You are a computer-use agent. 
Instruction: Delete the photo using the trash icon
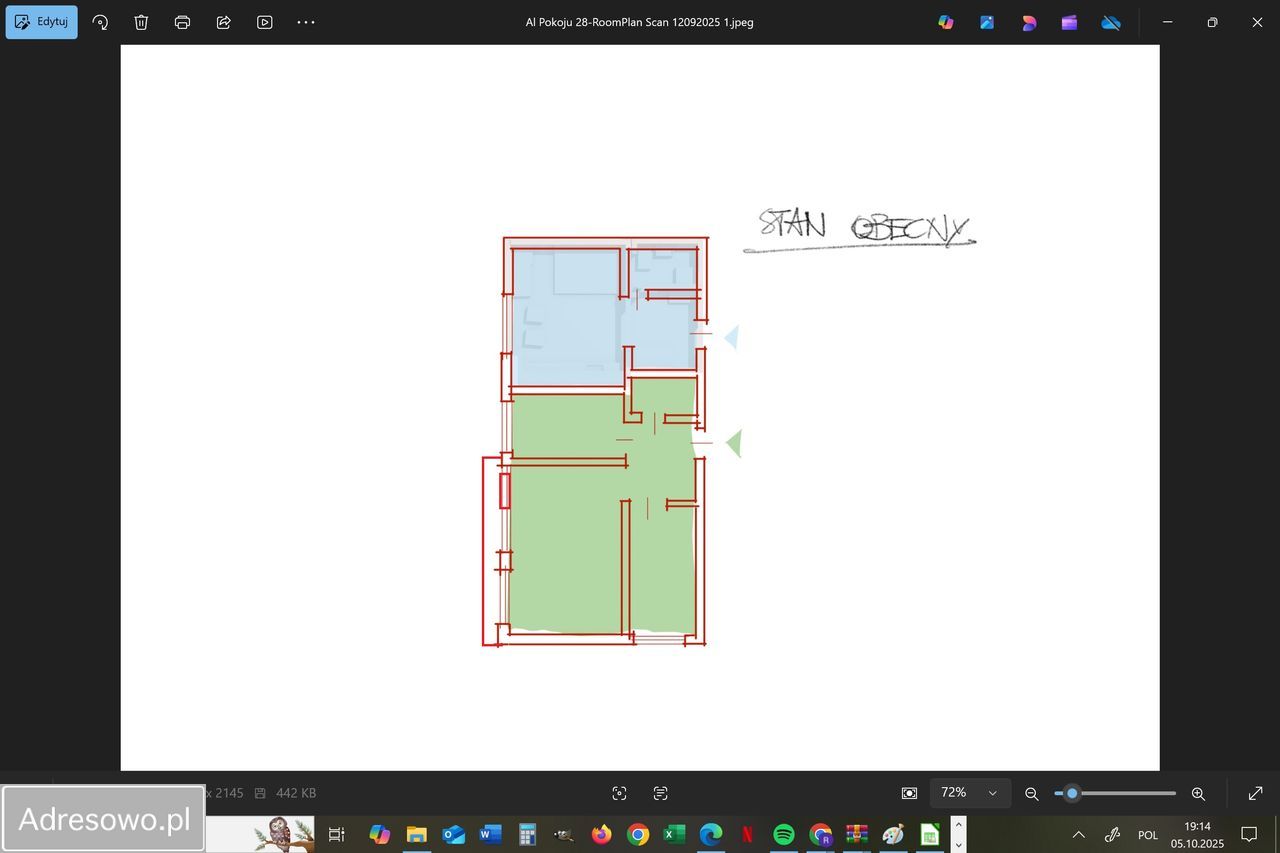click(x=141, y=22)
